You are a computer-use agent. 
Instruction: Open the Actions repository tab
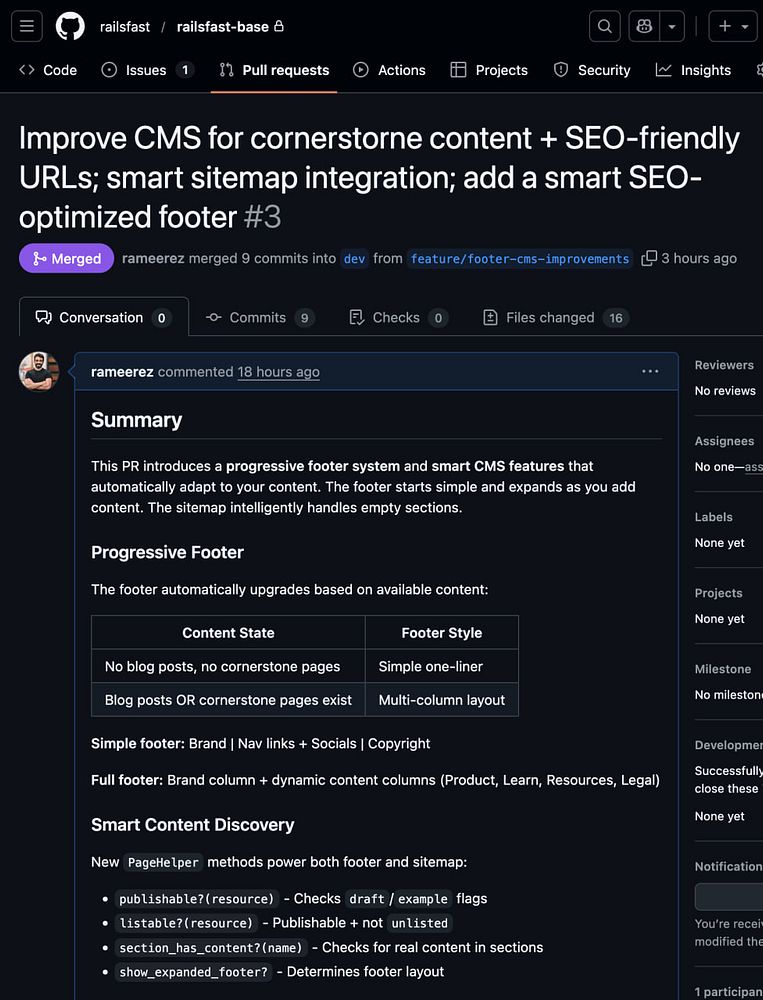coord(389,70)
